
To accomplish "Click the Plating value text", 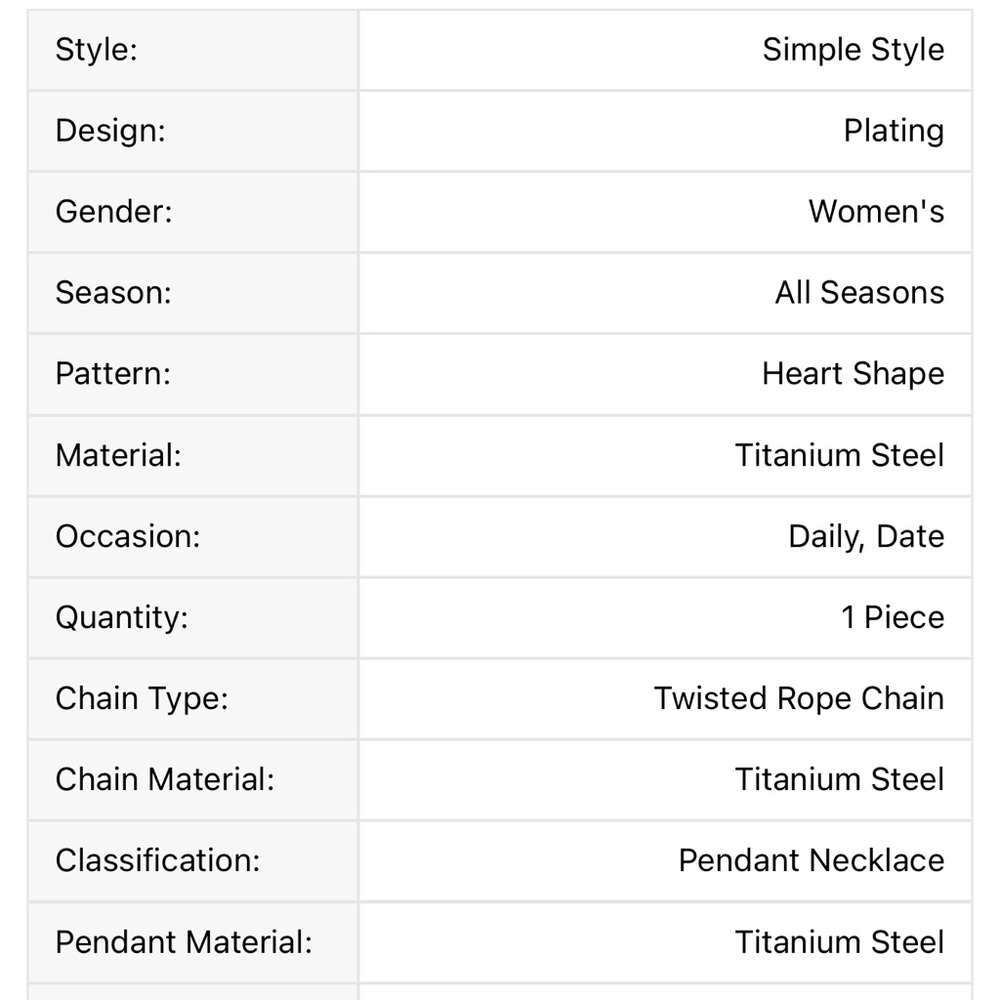I will pos(893,131).
